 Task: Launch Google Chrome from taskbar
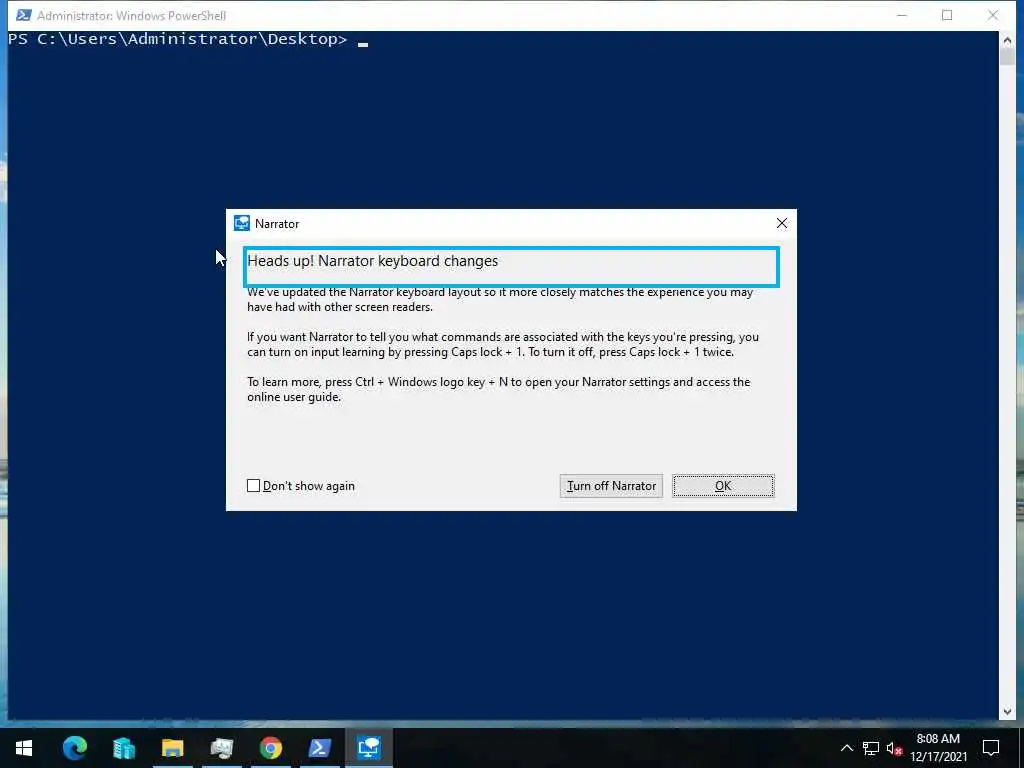[270, 748]
